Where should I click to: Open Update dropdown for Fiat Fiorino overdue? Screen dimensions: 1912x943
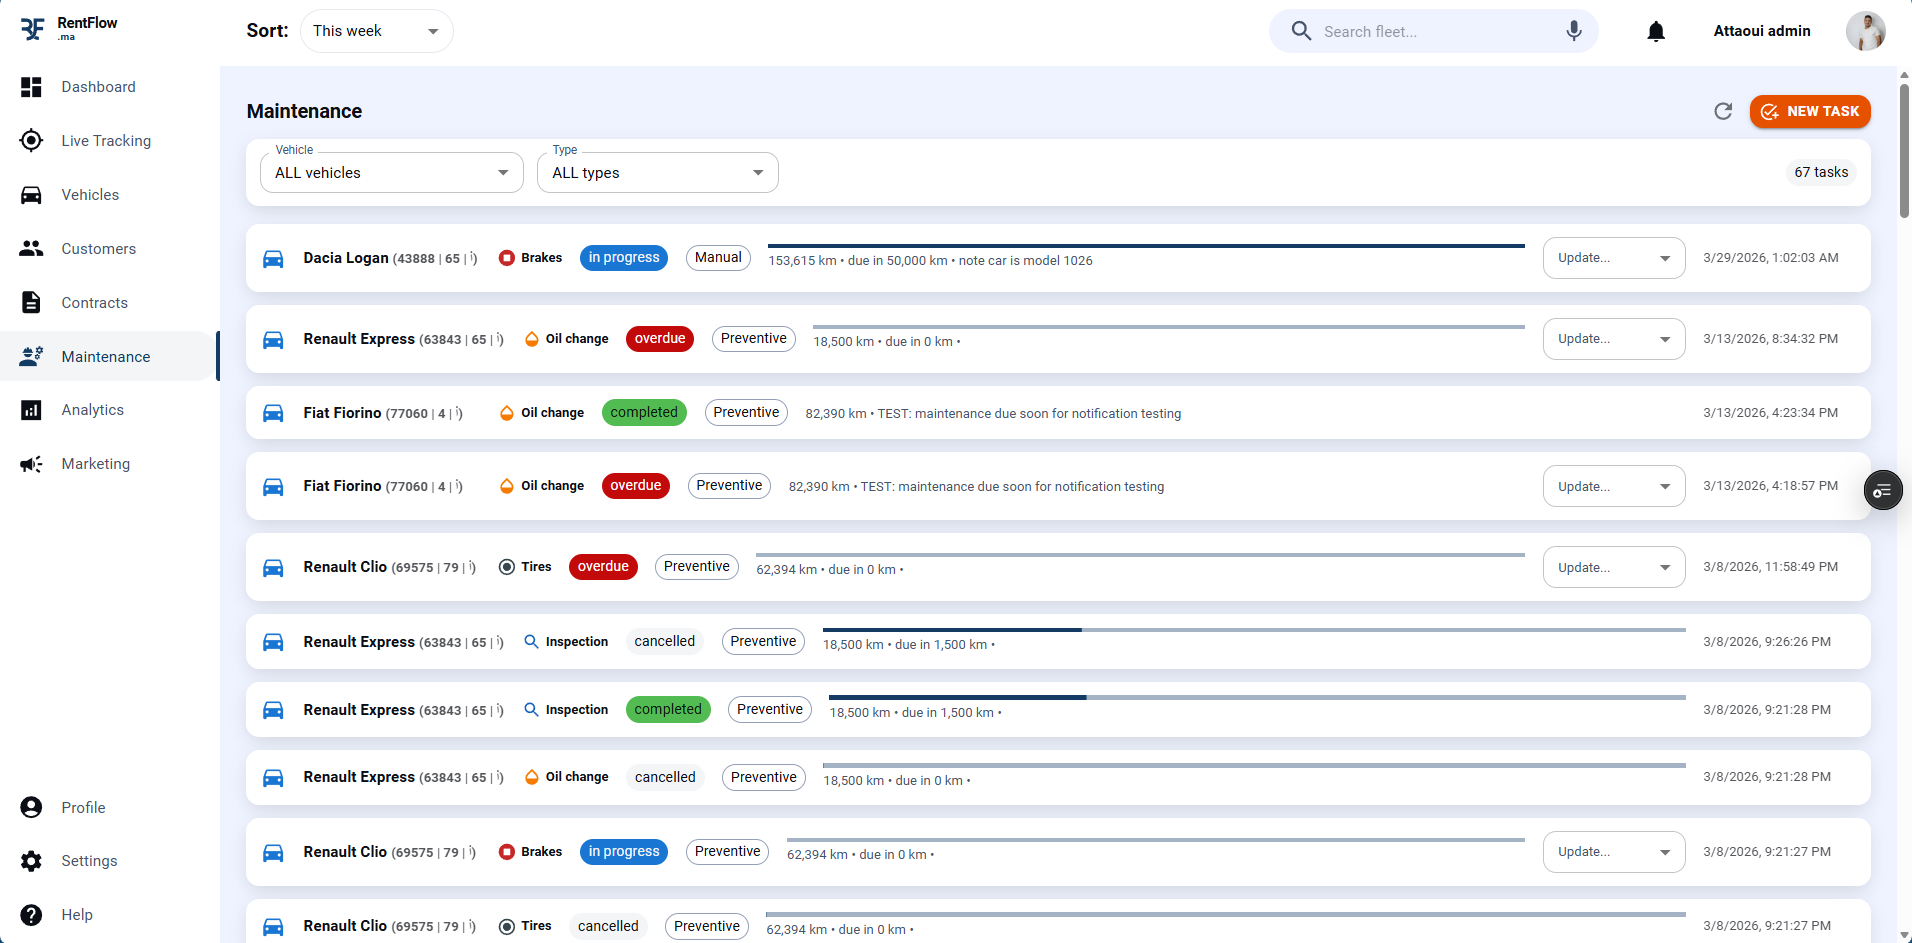coord(1614,487)
